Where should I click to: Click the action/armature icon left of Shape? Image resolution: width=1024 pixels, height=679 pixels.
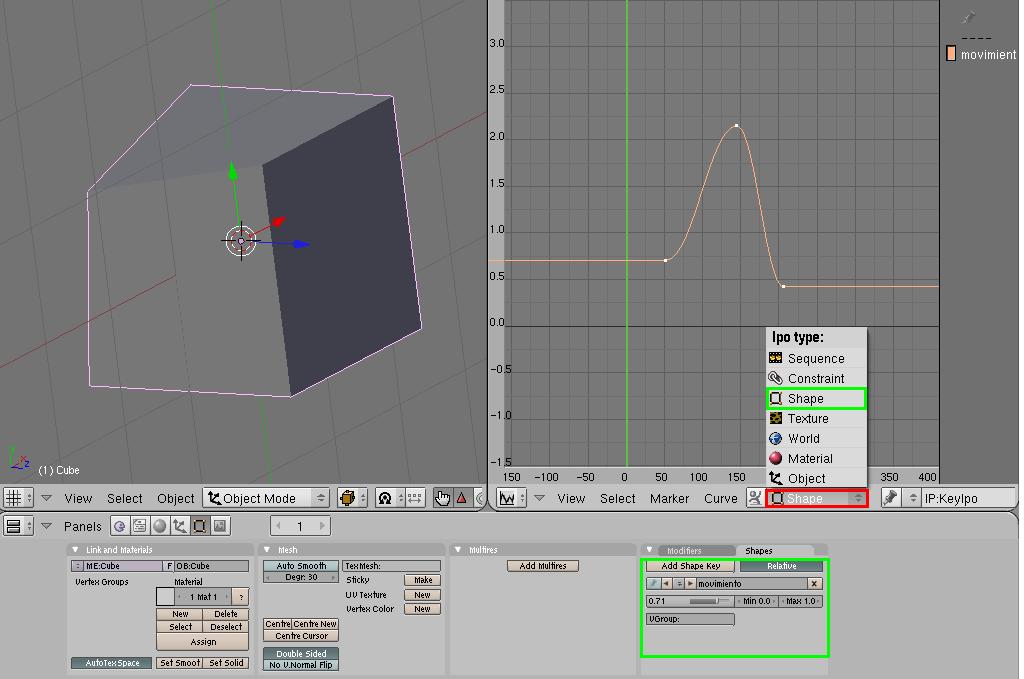tap(755, 498)
